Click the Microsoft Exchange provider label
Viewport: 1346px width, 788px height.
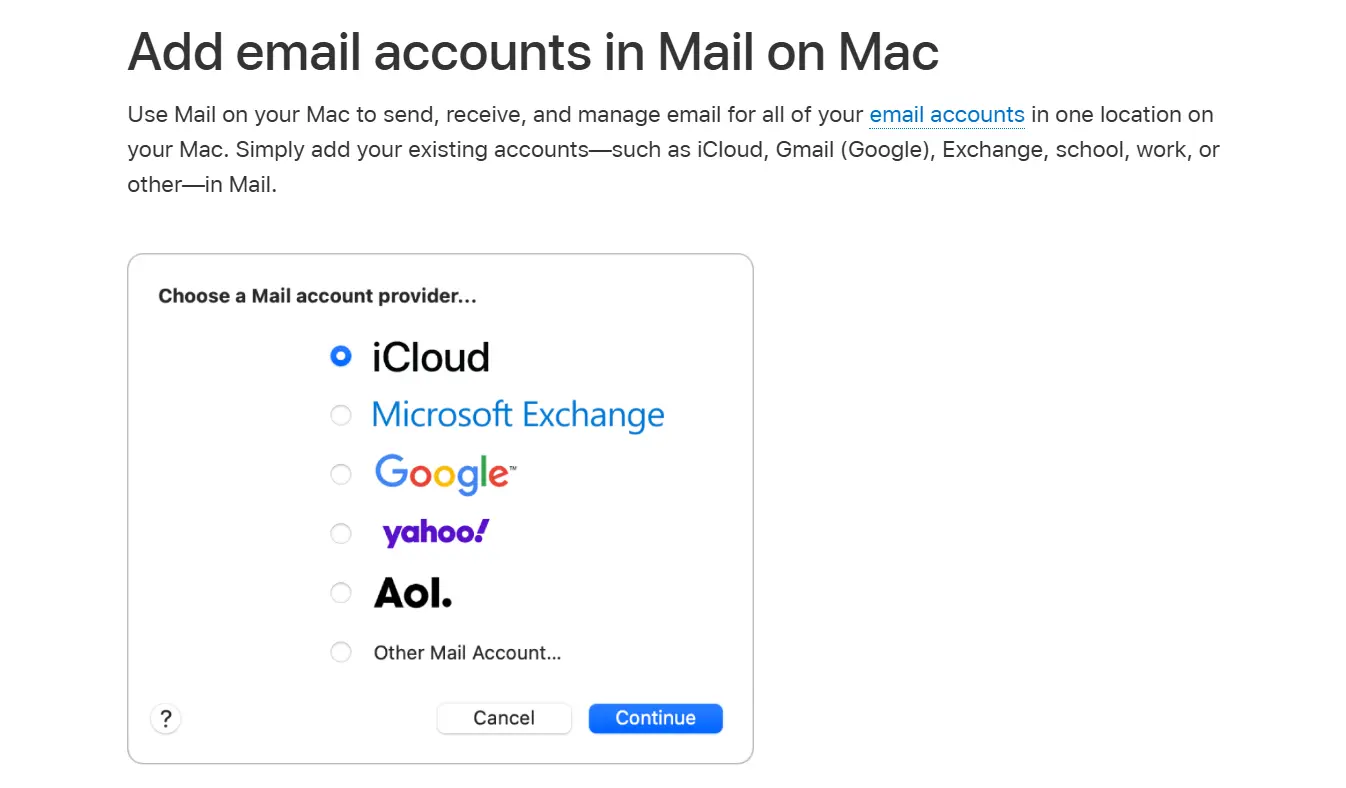pyautogui.click(x=518, y=414)
